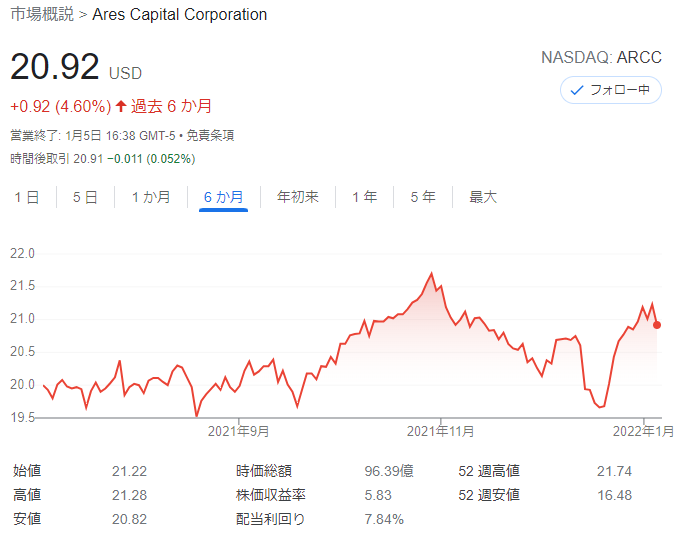Image resolution: width=688 pixels, height=546 pixels.
Task: Click the chart peak near 2021年11月
Action: click(x=431, y=273)
